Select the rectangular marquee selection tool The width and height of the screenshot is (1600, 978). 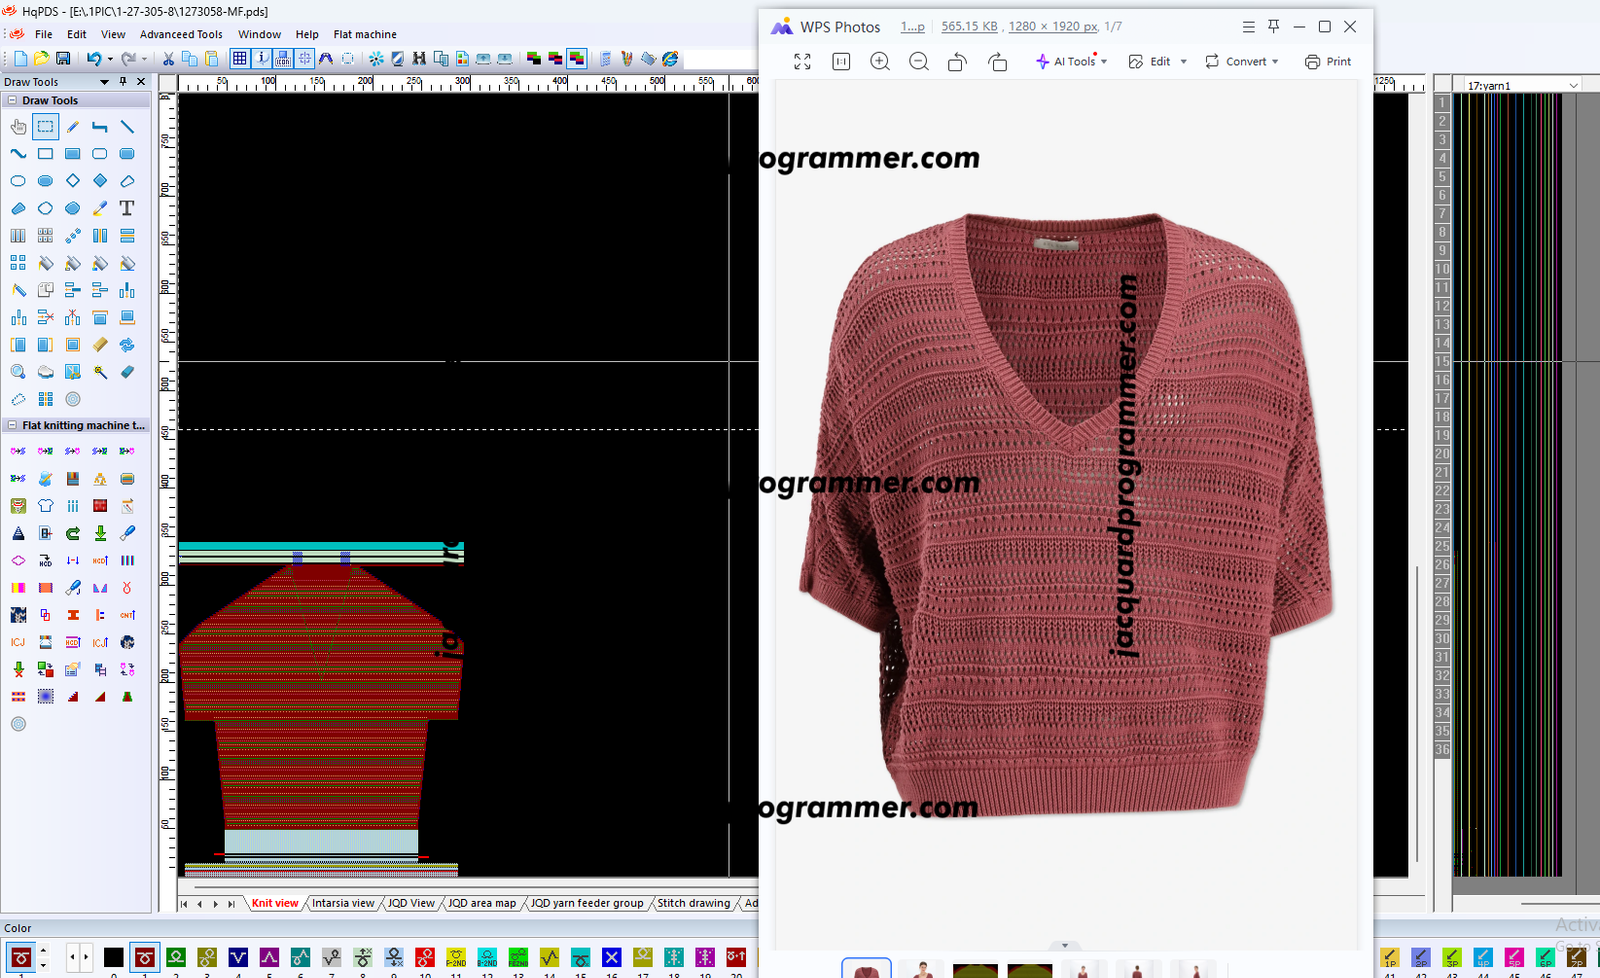pos(45,127)
